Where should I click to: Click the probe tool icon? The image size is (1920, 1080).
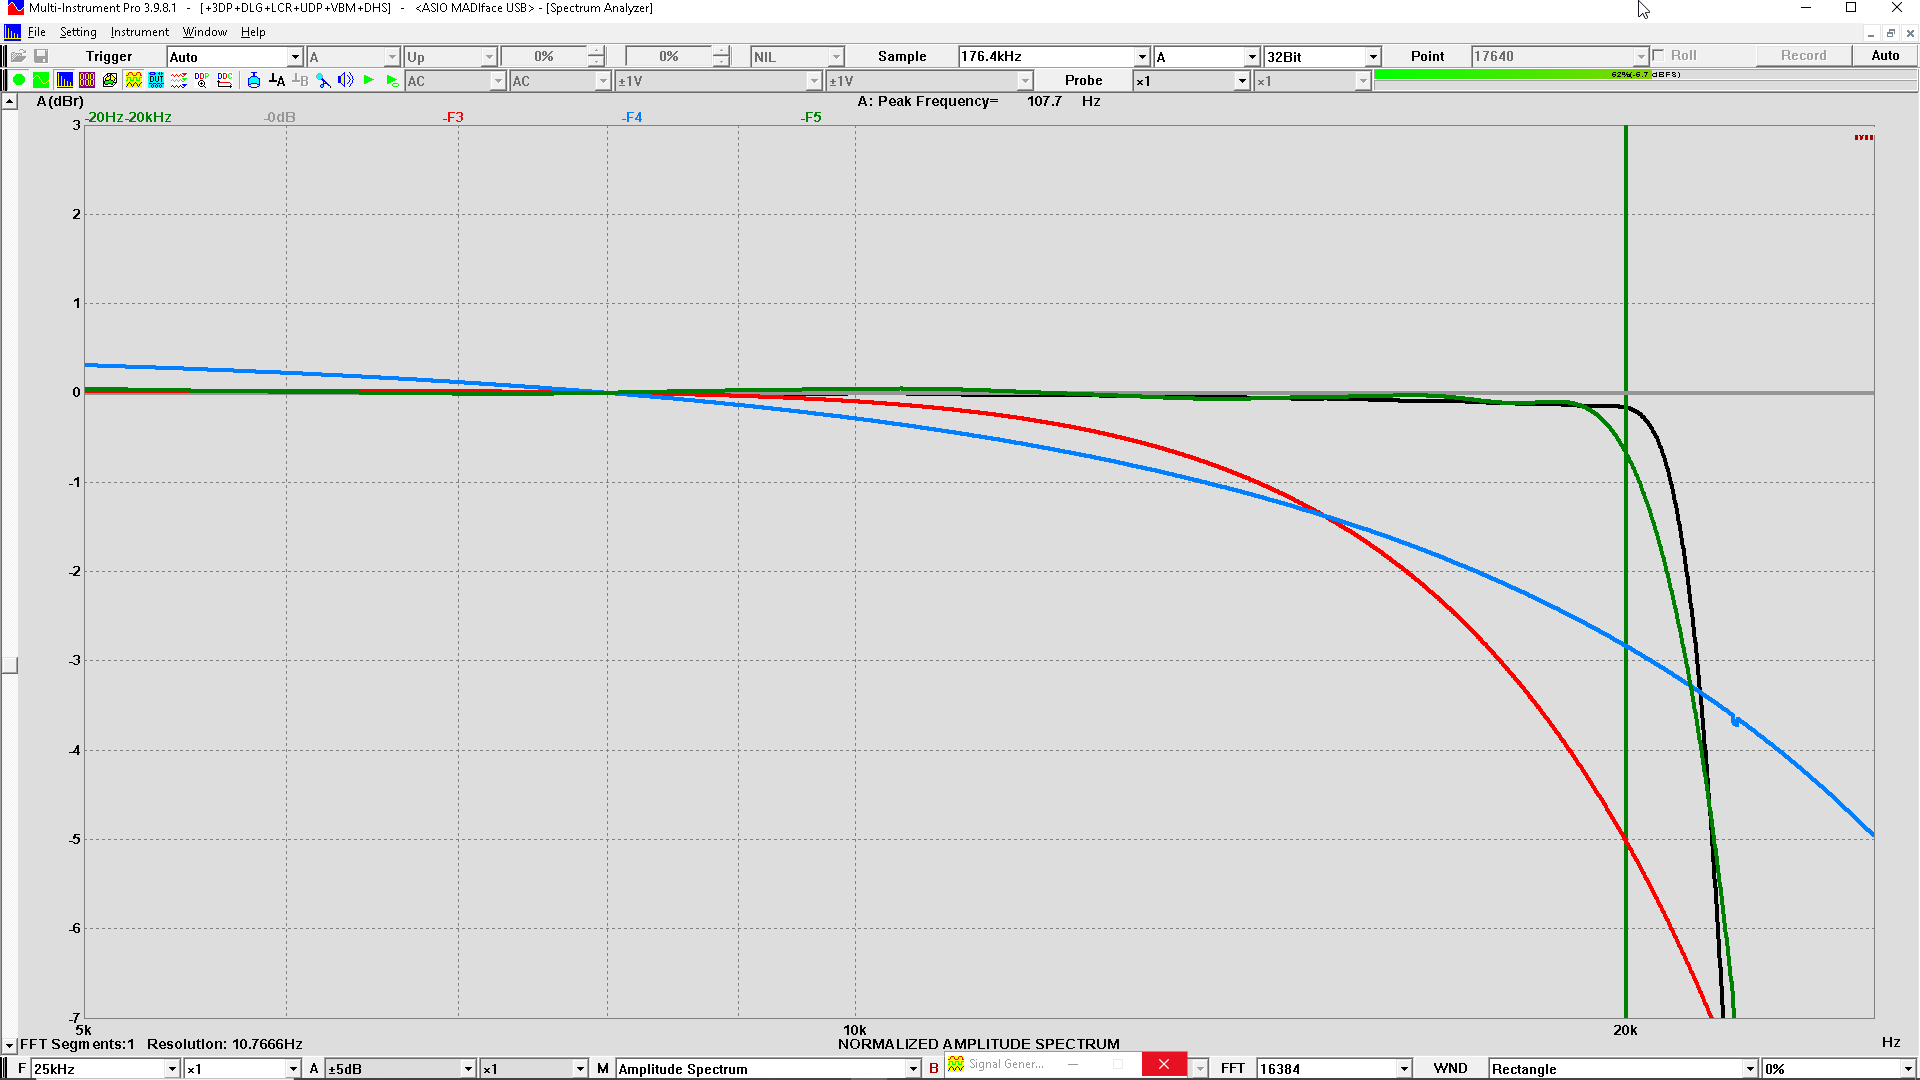coord(323,80)
